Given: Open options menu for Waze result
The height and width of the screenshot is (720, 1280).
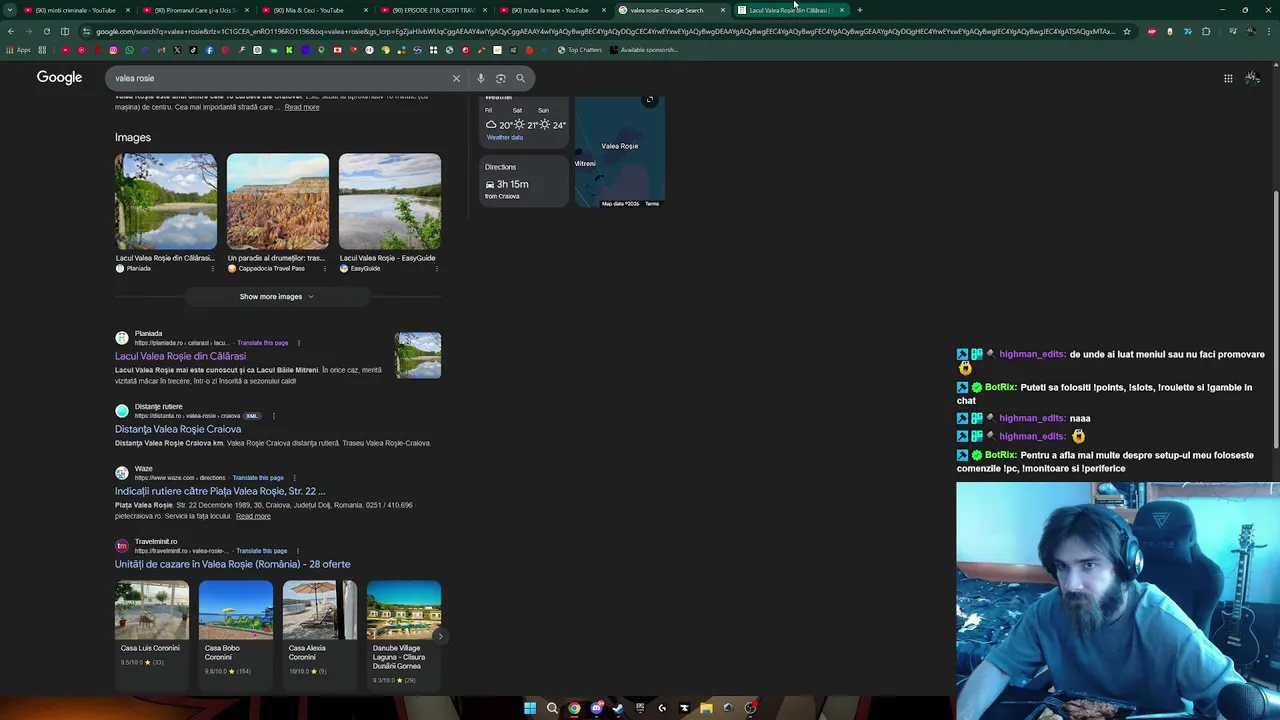Looking at the screenshot, I should (x=294, y=478).
